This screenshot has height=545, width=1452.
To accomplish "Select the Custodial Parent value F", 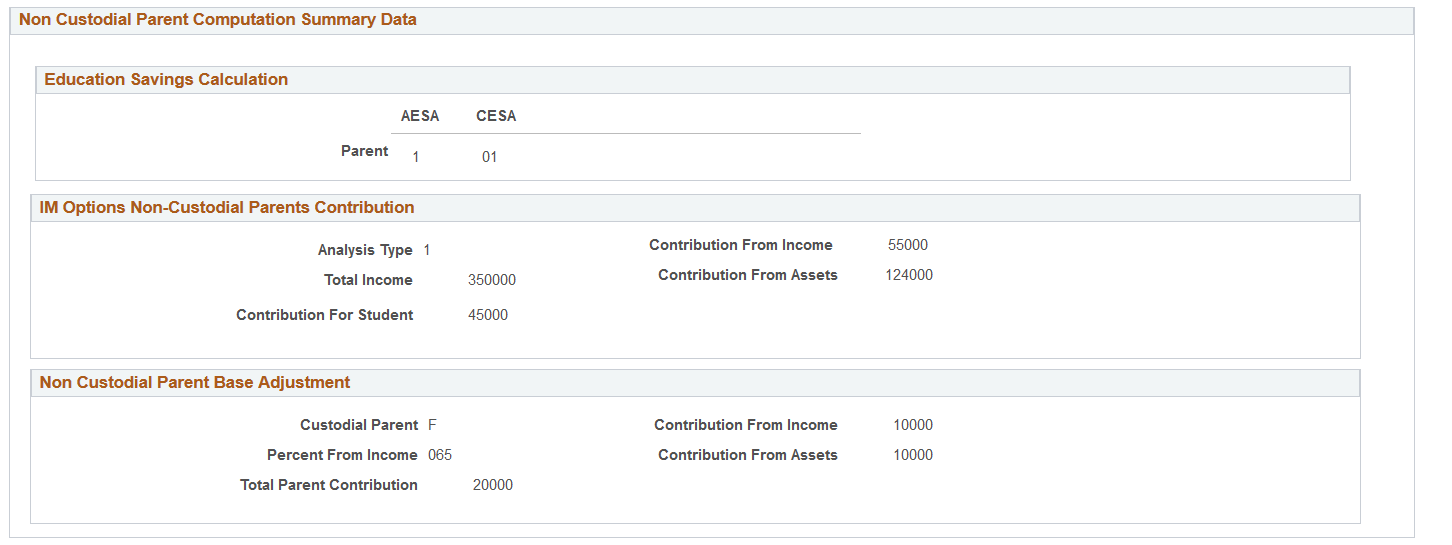I will pos(432,425).
